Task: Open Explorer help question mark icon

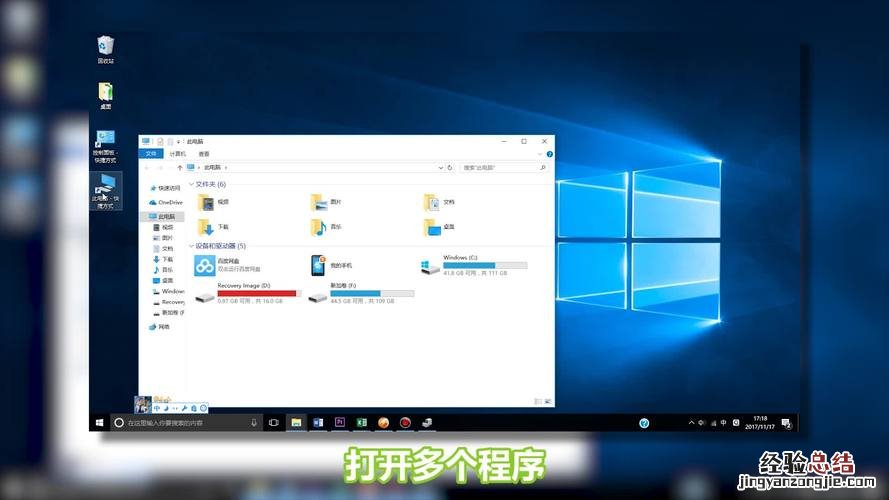Action: (549, 154)
